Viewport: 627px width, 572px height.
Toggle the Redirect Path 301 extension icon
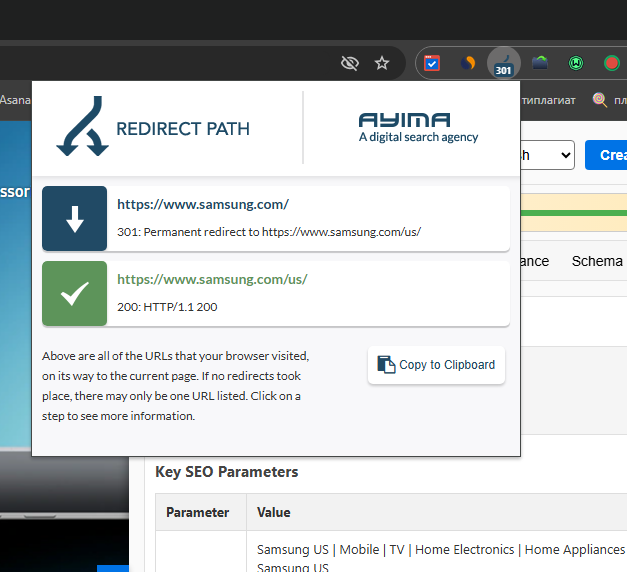(x=503, y=63)
